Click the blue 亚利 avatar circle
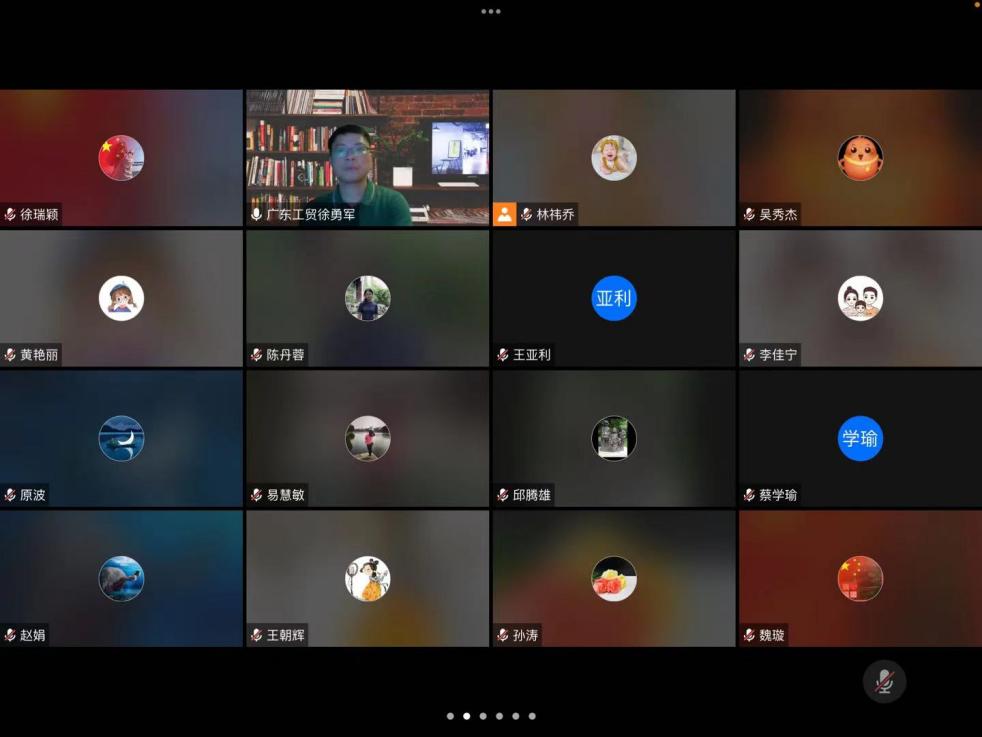 click(x=613, y=298)
